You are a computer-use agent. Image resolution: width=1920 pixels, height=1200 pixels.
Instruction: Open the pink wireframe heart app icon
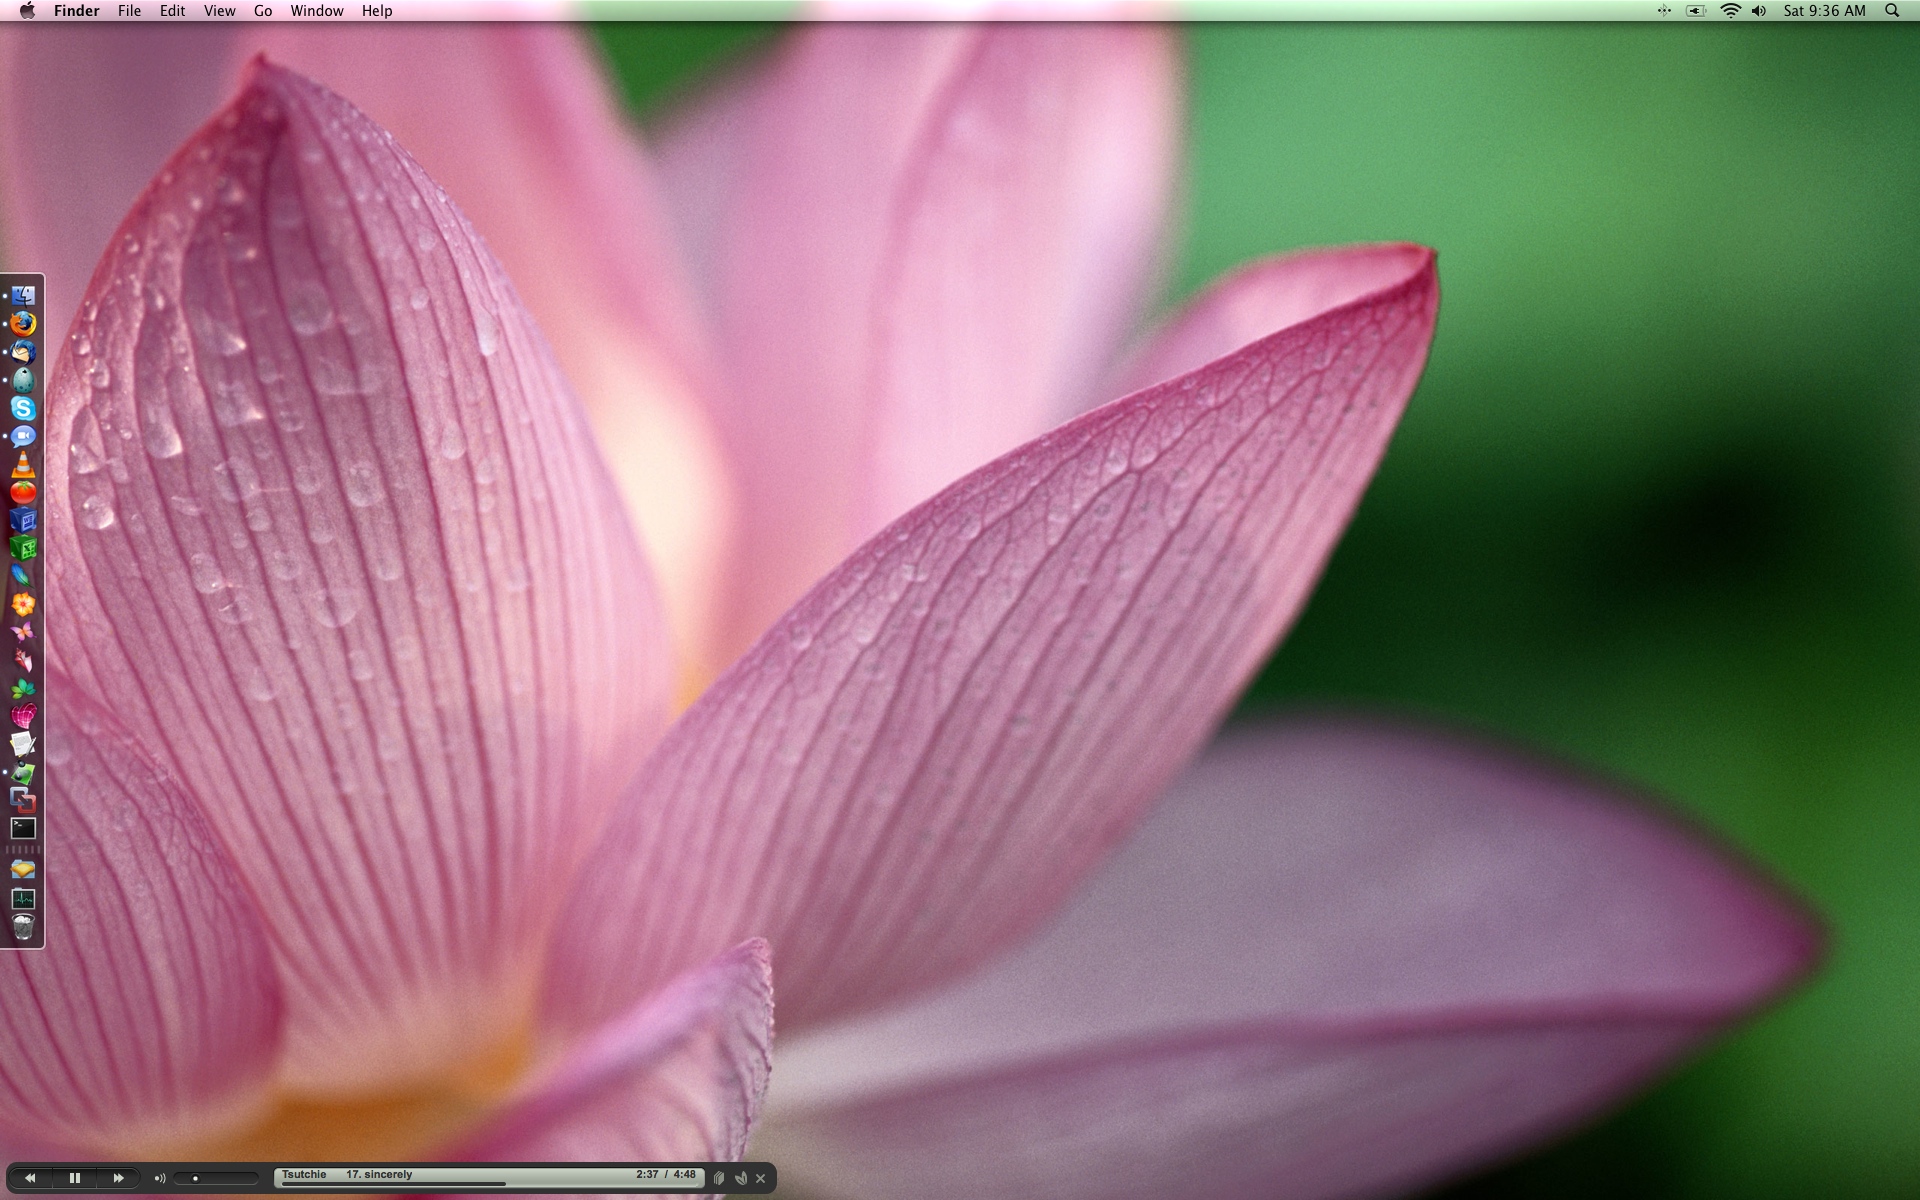(x=23, y=716)
